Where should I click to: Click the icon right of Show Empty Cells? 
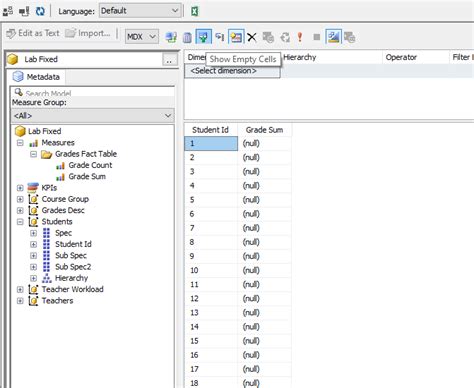[x=219, y=37]
